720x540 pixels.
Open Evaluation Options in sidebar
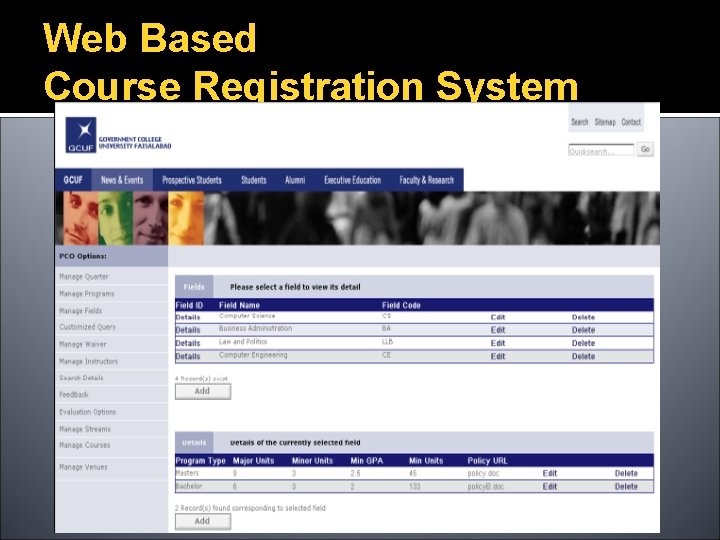(87, 412)
